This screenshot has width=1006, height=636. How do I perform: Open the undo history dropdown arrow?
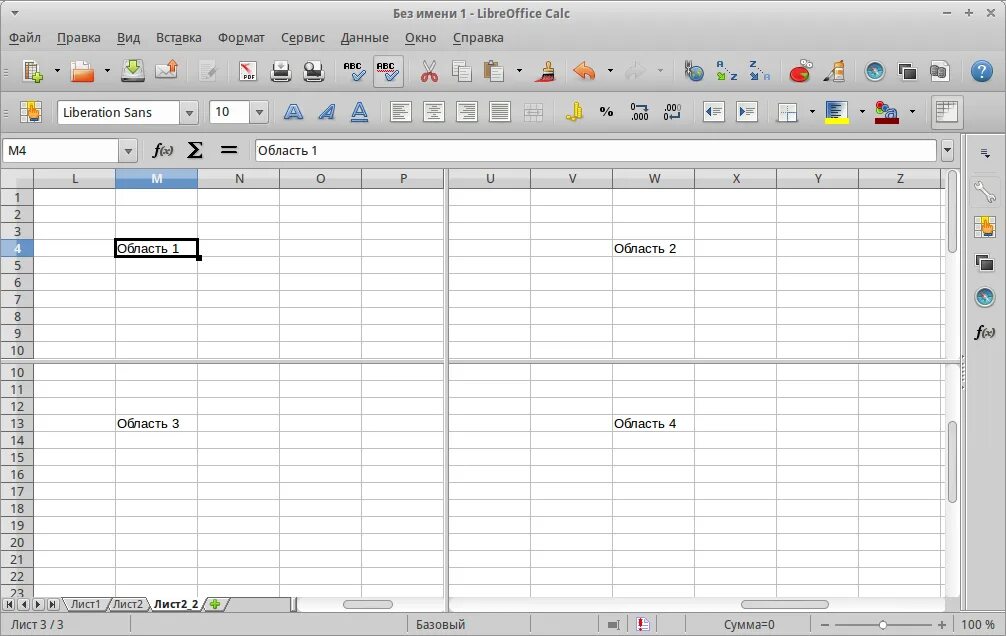point(610,71)
